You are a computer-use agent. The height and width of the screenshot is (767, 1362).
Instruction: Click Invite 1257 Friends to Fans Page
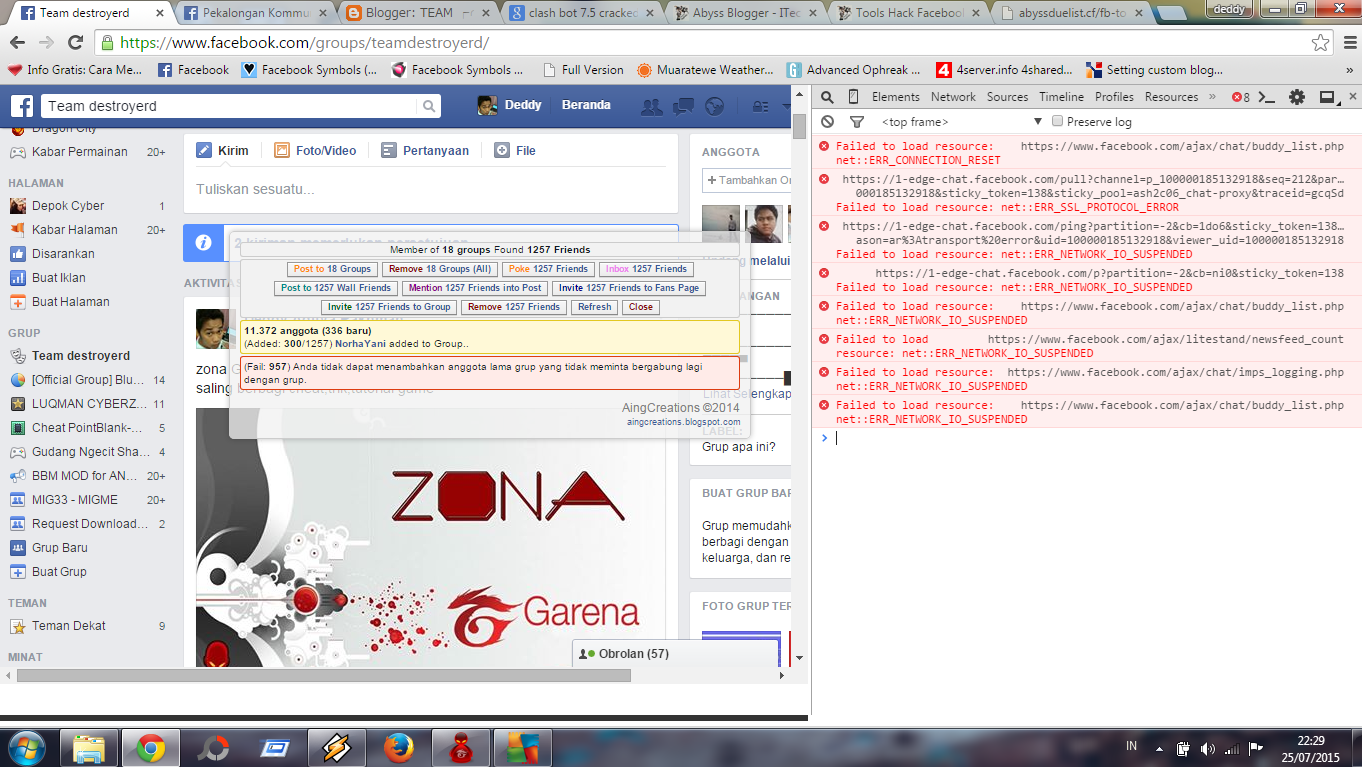pos(629,288)
